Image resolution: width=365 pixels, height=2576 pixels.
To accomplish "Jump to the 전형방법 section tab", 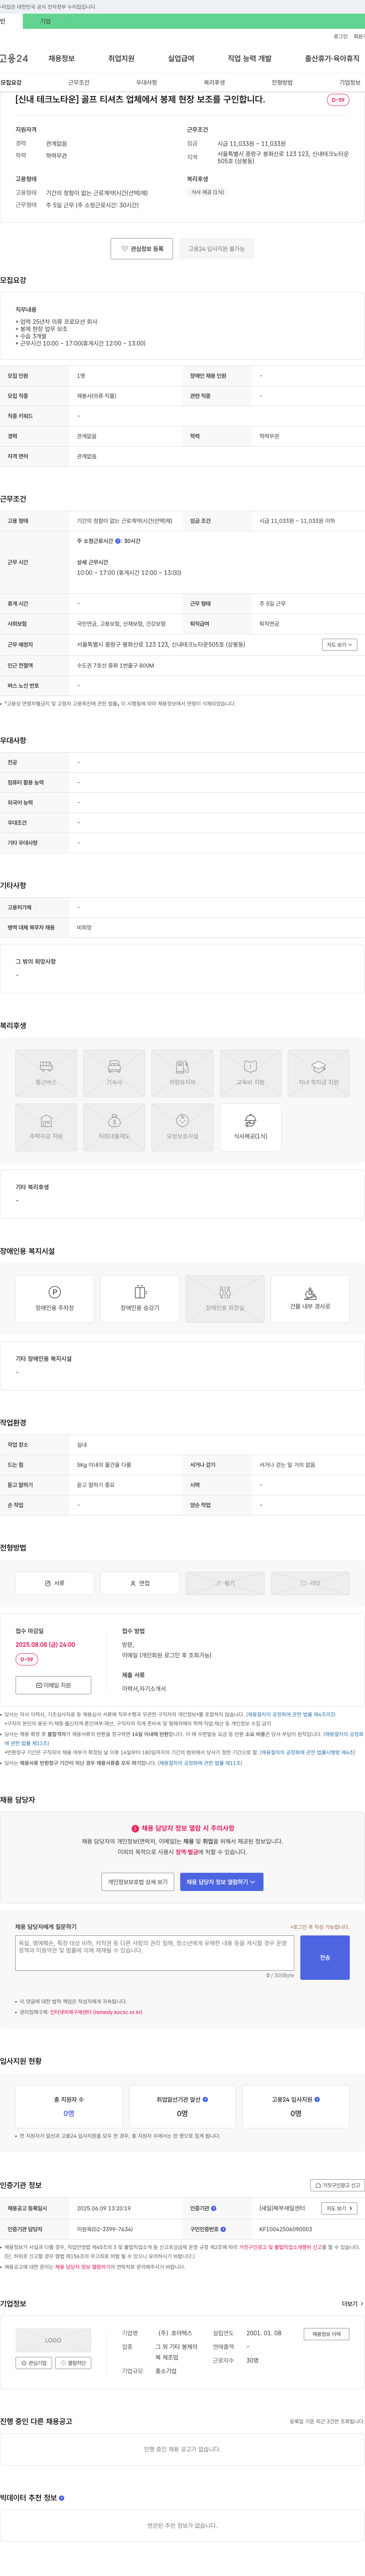I will 282,83.
